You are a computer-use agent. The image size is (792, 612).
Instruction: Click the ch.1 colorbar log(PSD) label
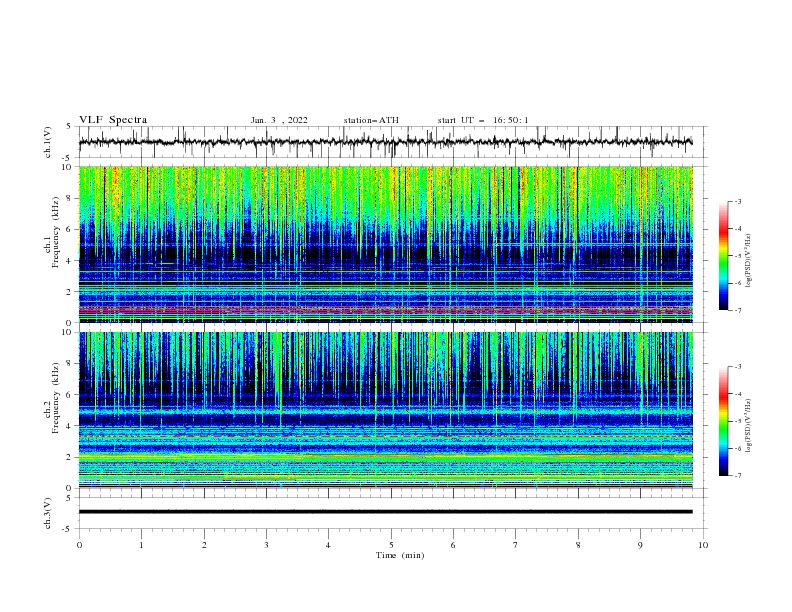coord(749,261)
